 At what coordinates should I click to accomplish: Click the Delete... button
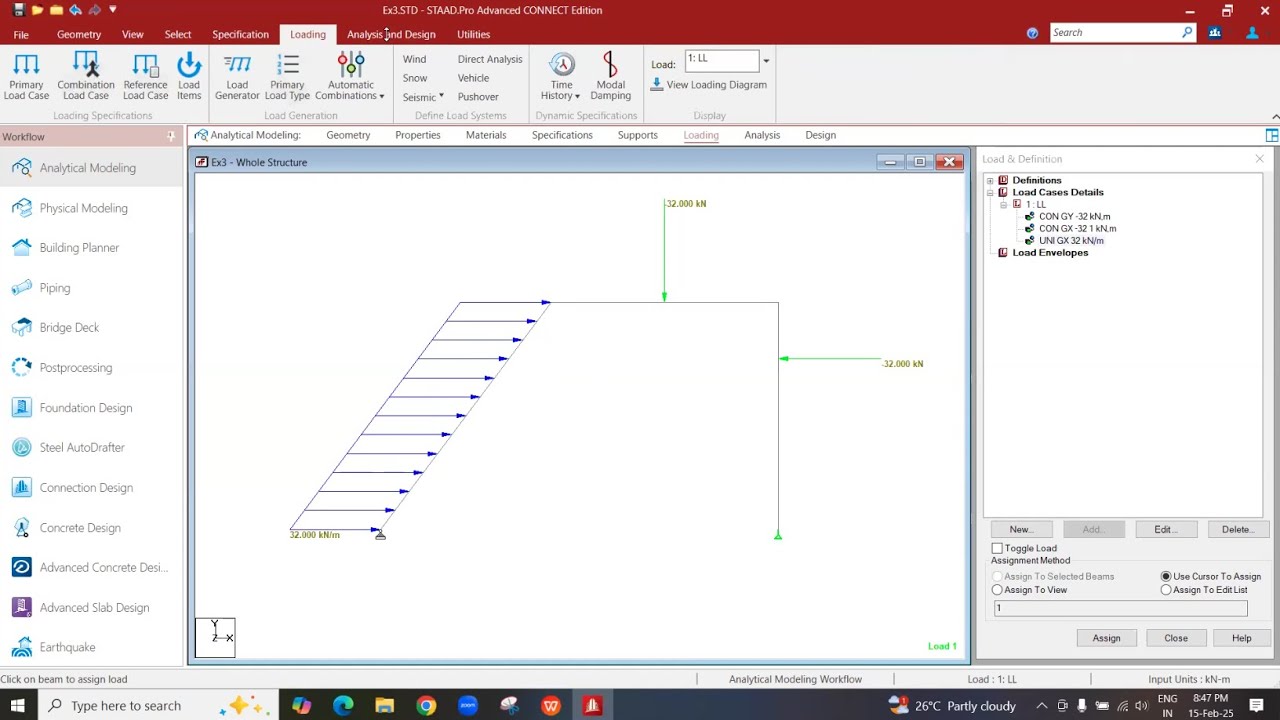(x=1238, y=529)
